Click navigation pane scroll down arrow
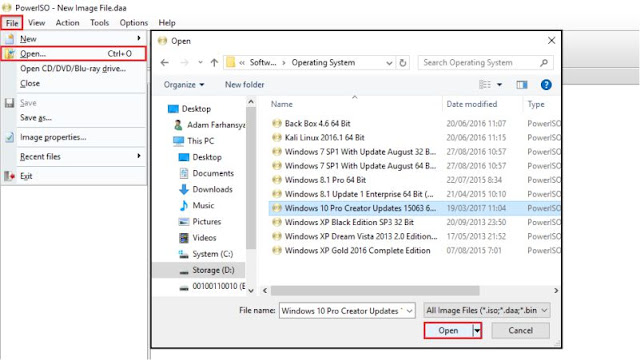The image size is (640, 360). click(251, 291)
